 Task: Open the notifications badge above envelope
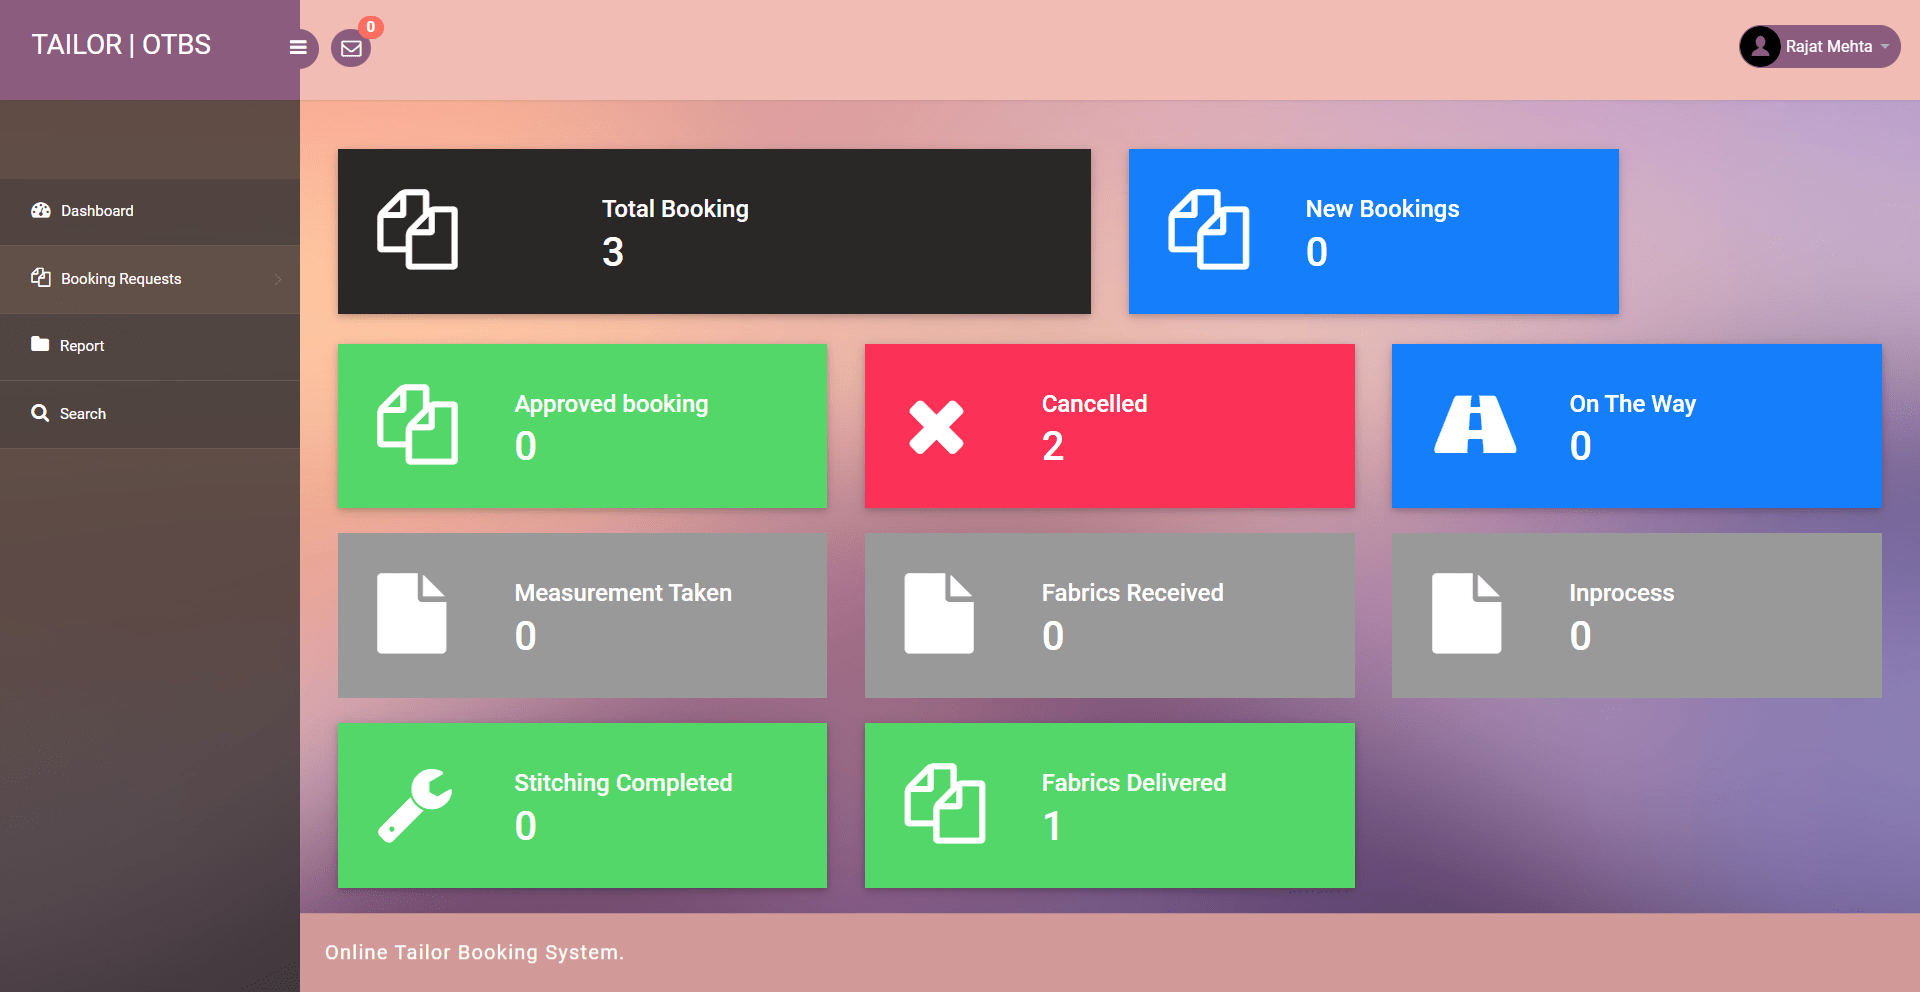tap(370, 27)
